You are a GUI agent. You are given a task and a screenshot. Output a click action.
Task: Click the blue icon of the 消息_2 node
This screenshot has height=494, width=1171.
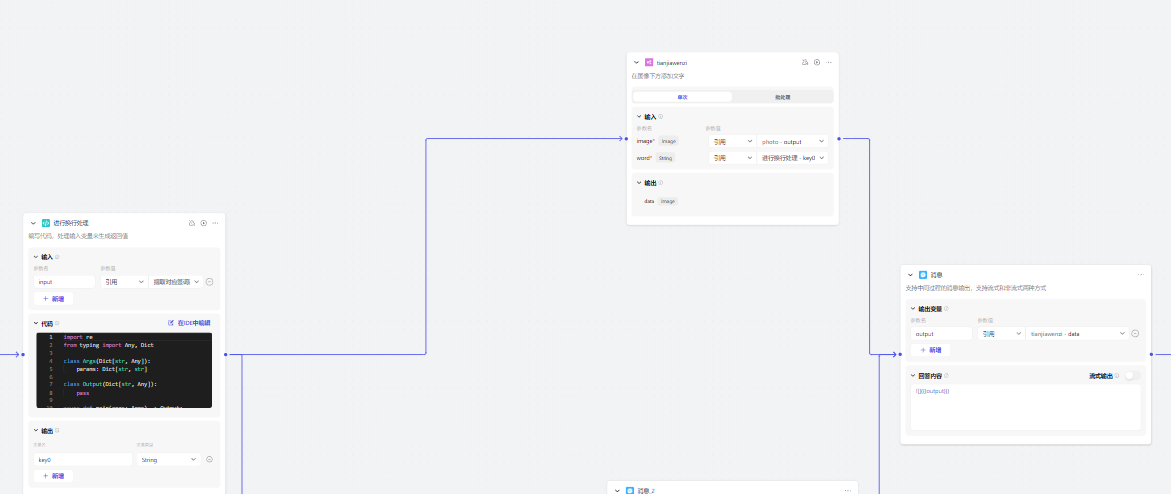click(630, 490)
